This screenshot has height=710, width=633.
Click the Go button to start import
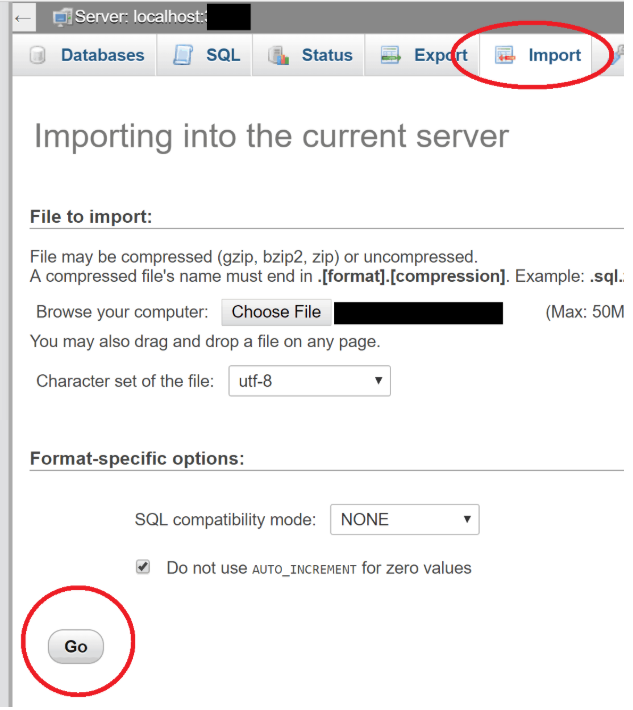click(x=76, y=647)
